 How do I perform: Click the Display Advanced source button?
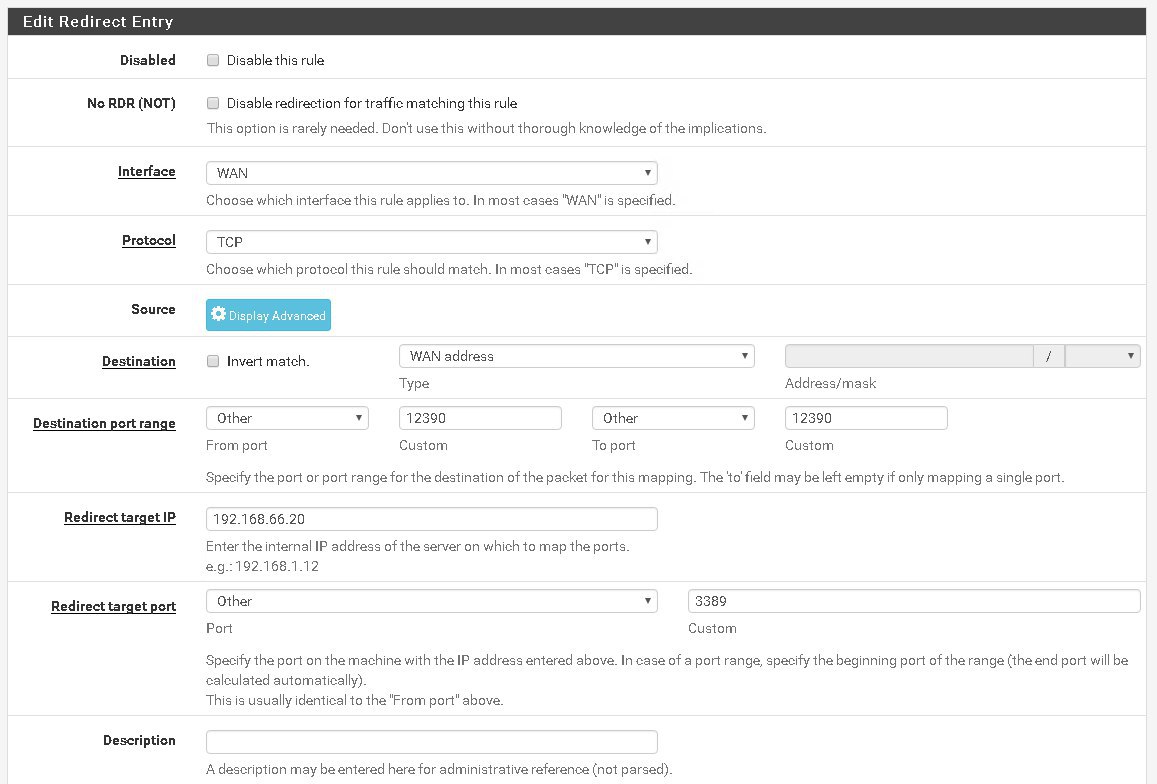coord(269,315)
